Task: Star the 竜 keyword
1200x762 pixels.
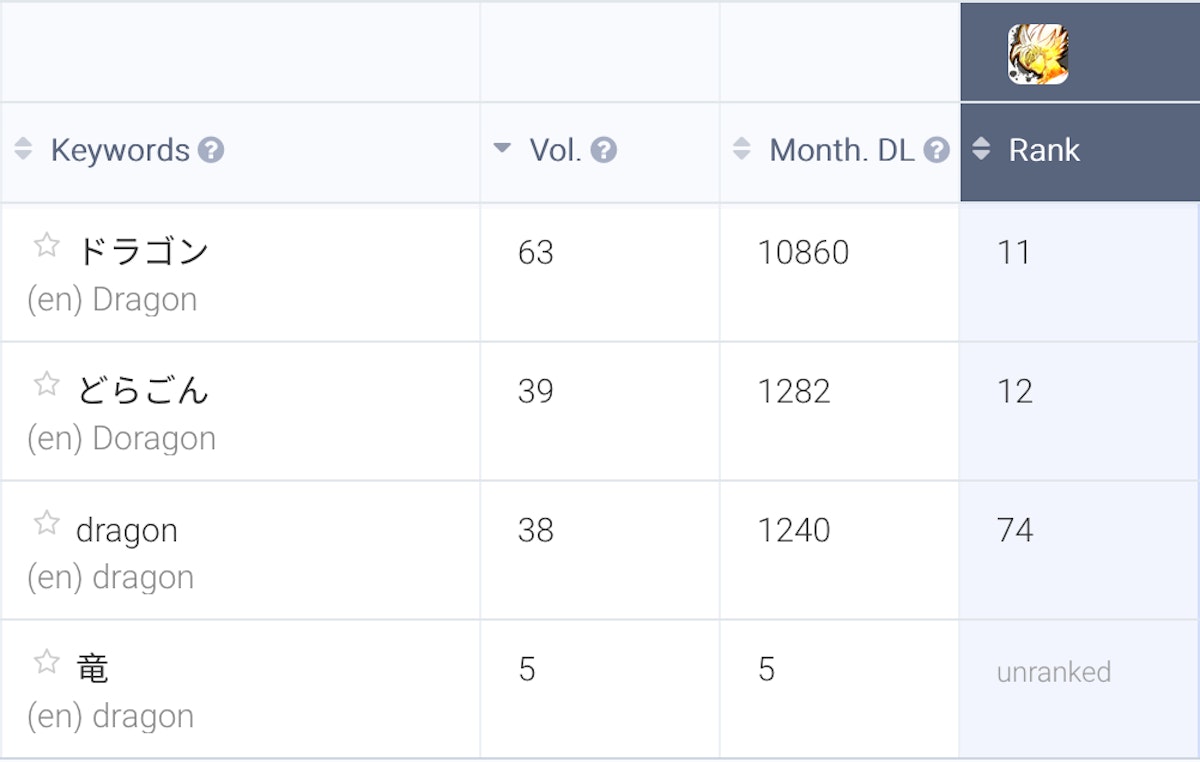Action: [46, 662]
